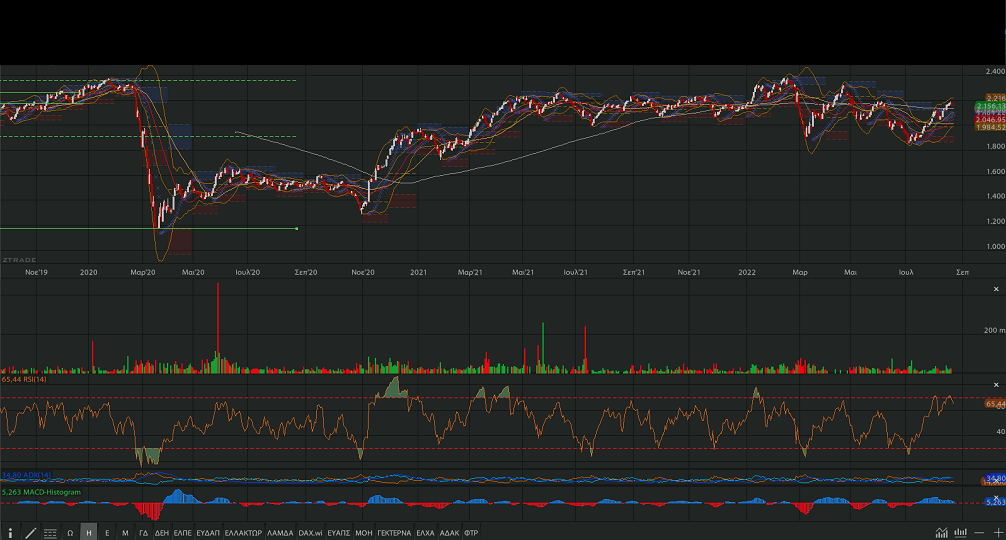The height and width of the screenshot is (540, 1006).
Task: Switch to the Ω timeframe
Action: [71, 533]
